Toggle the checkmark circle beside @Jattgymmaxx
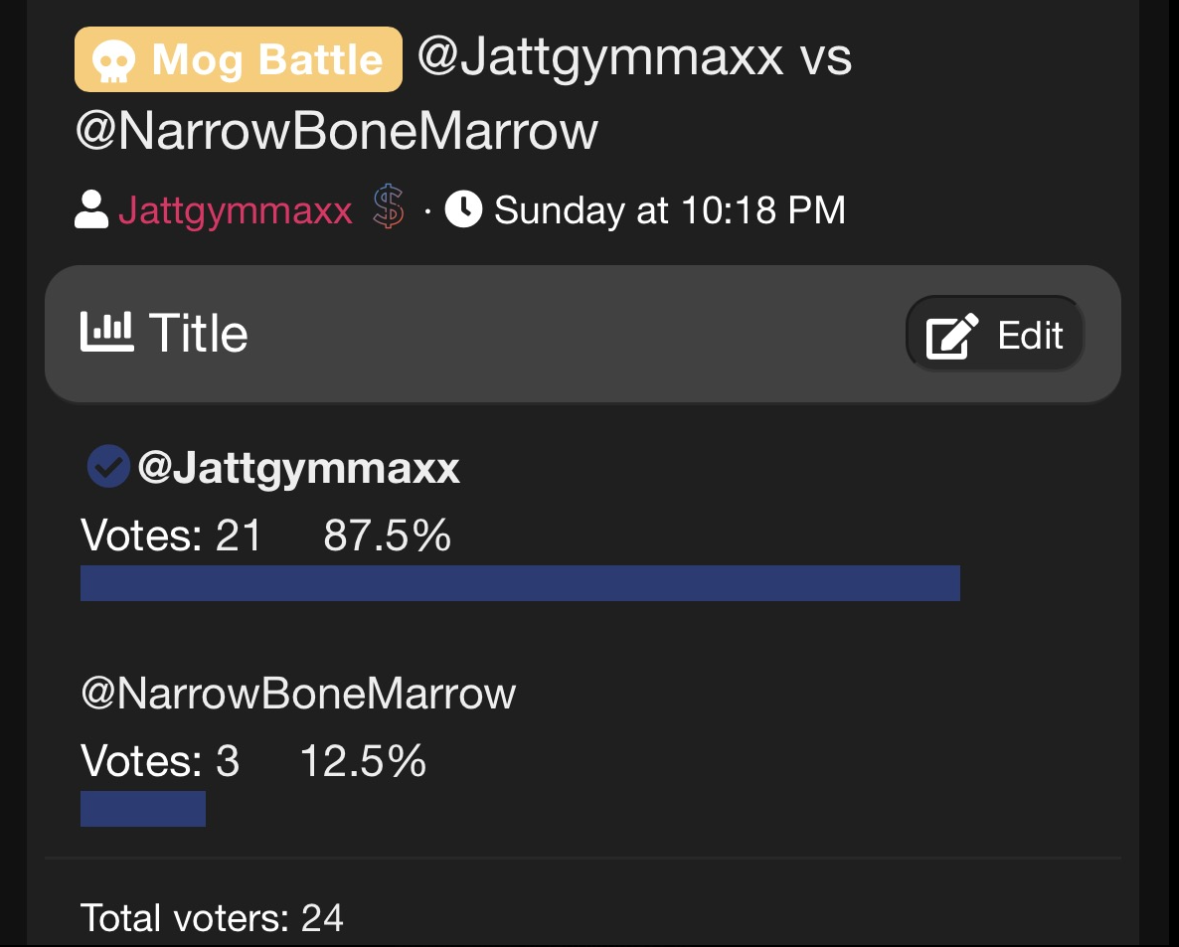Screen dimensions: 1179x947 click(108, 467)
